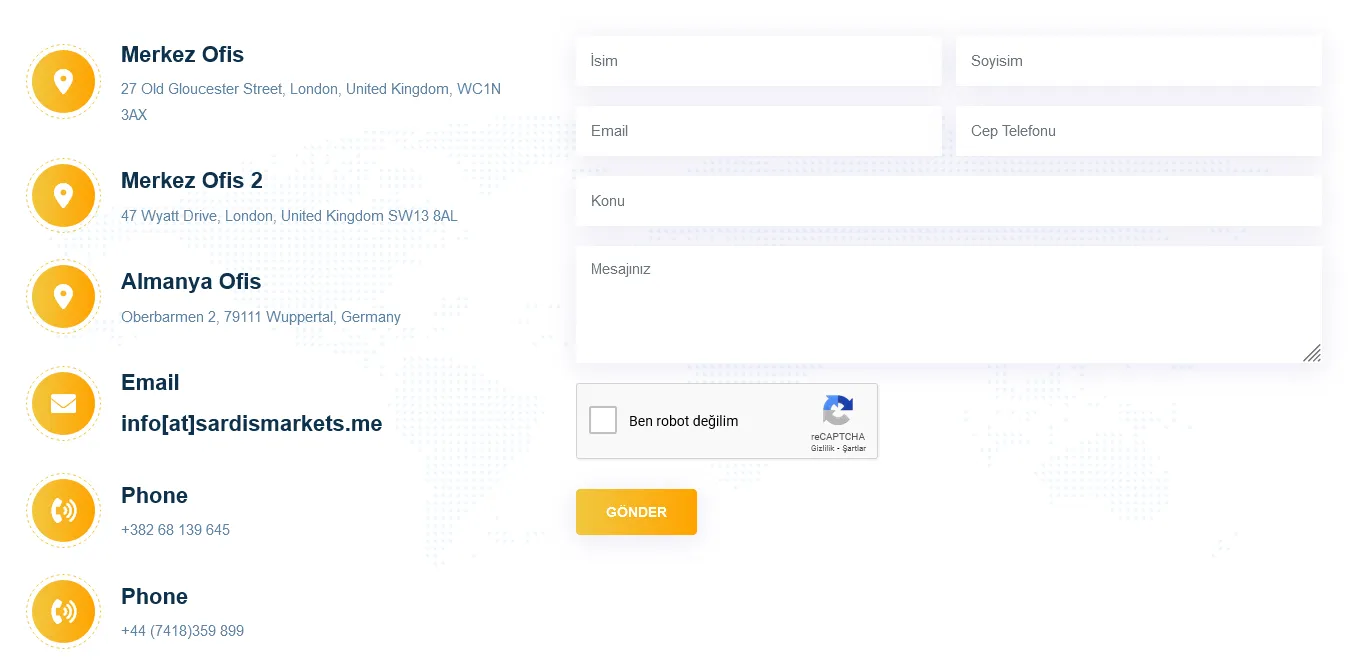The width and height of the screenshot is (1352, 668).
Task: Focus the Soyisim input field
Action: tap(1139, 61)
